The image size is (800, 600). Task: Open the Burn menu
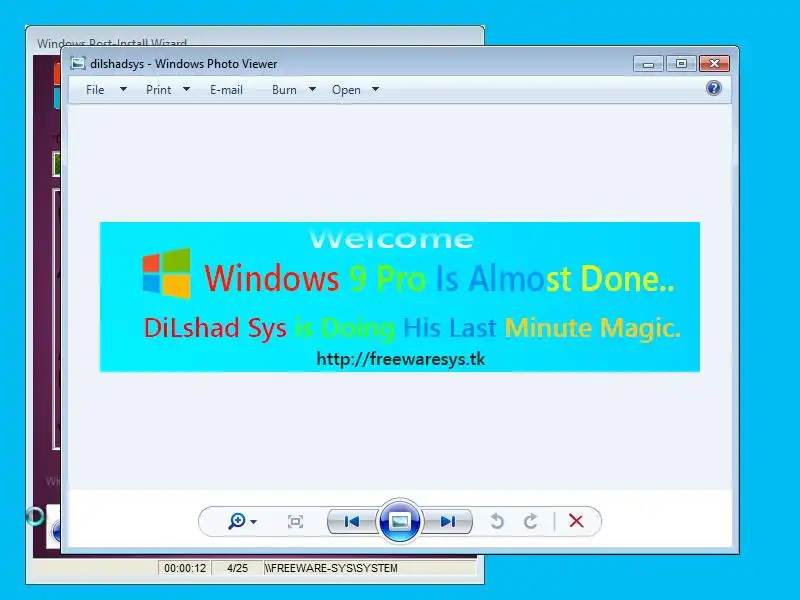tap(284, 90)
